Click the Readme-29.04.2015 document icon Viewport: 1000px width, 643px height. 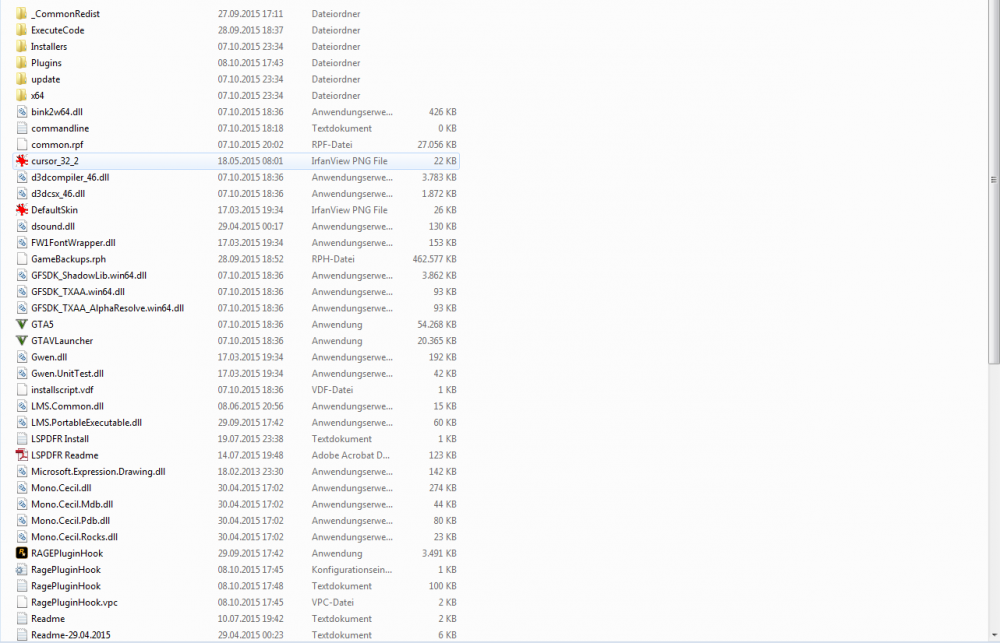tap(22, 635)
